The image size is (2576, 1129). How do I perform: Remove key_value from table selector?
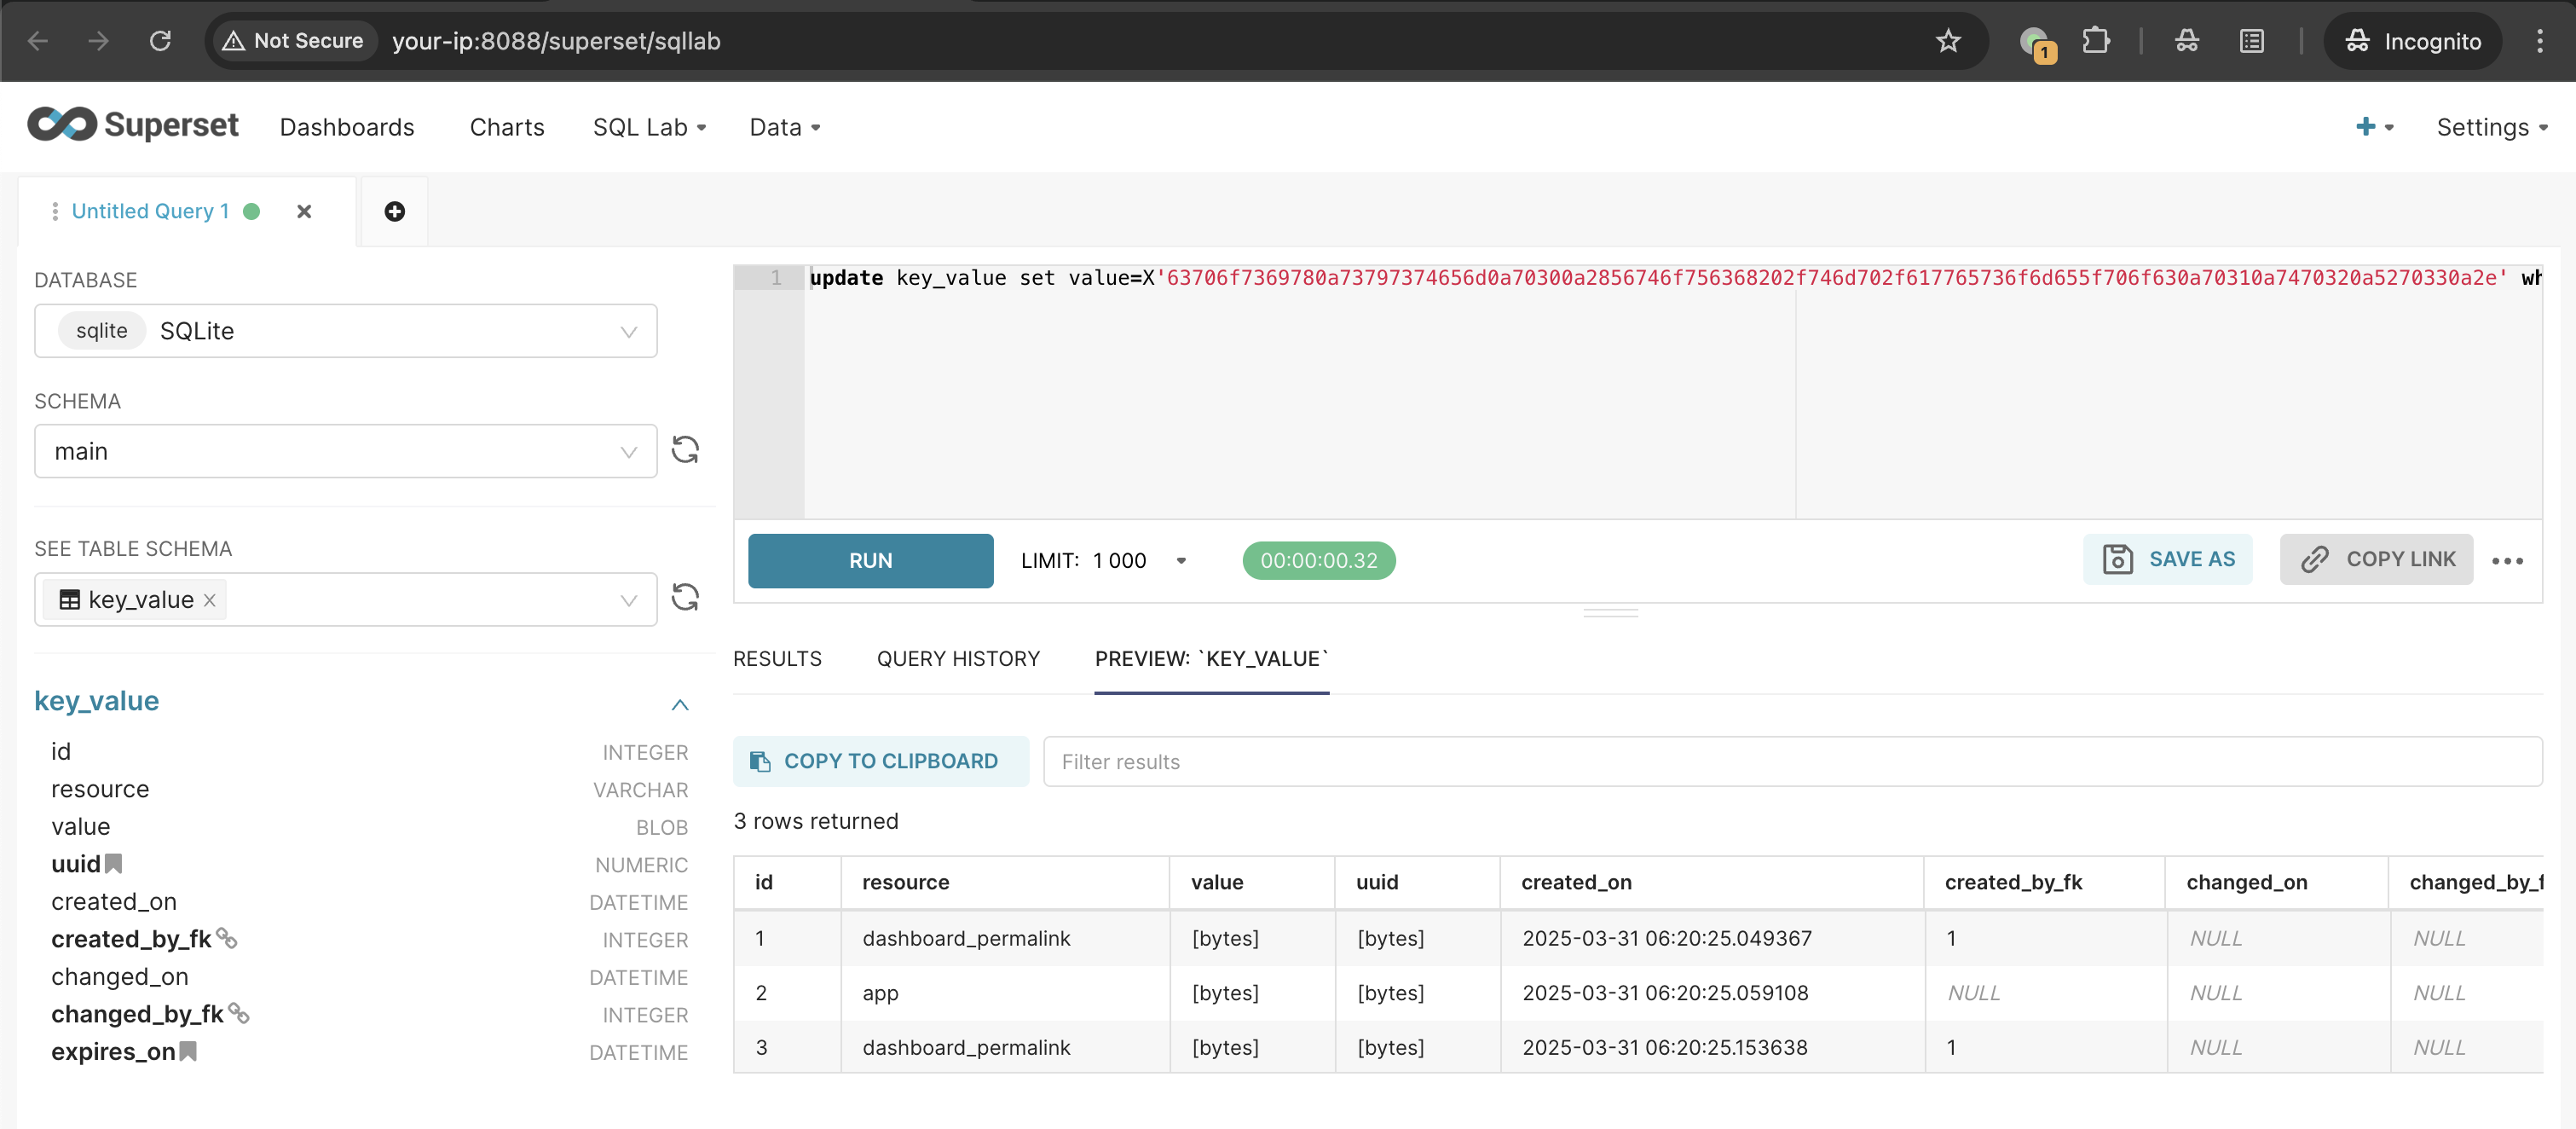point(210,600)
